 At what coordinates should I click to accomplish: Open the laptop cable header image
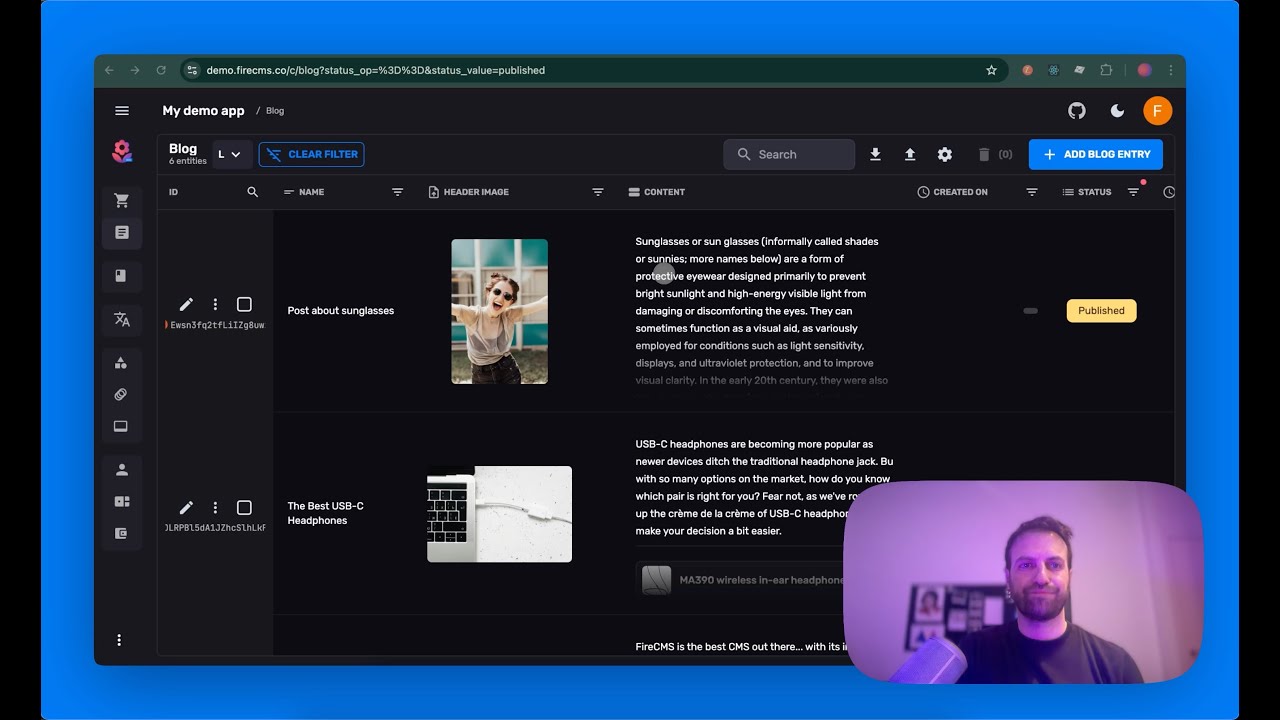click(x=499, y=514)
